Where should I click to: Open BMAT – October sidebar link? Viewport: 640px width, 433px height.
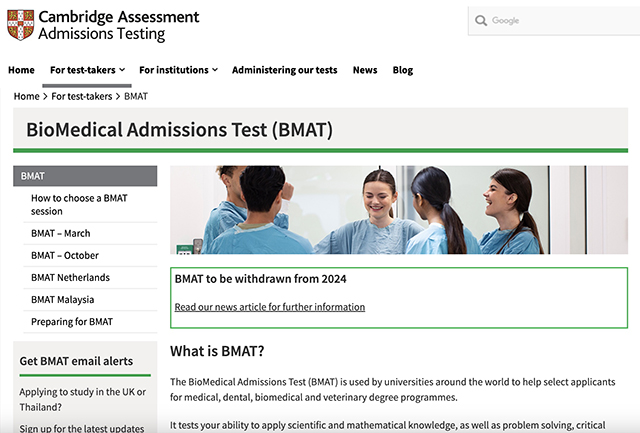pos(64,255)
